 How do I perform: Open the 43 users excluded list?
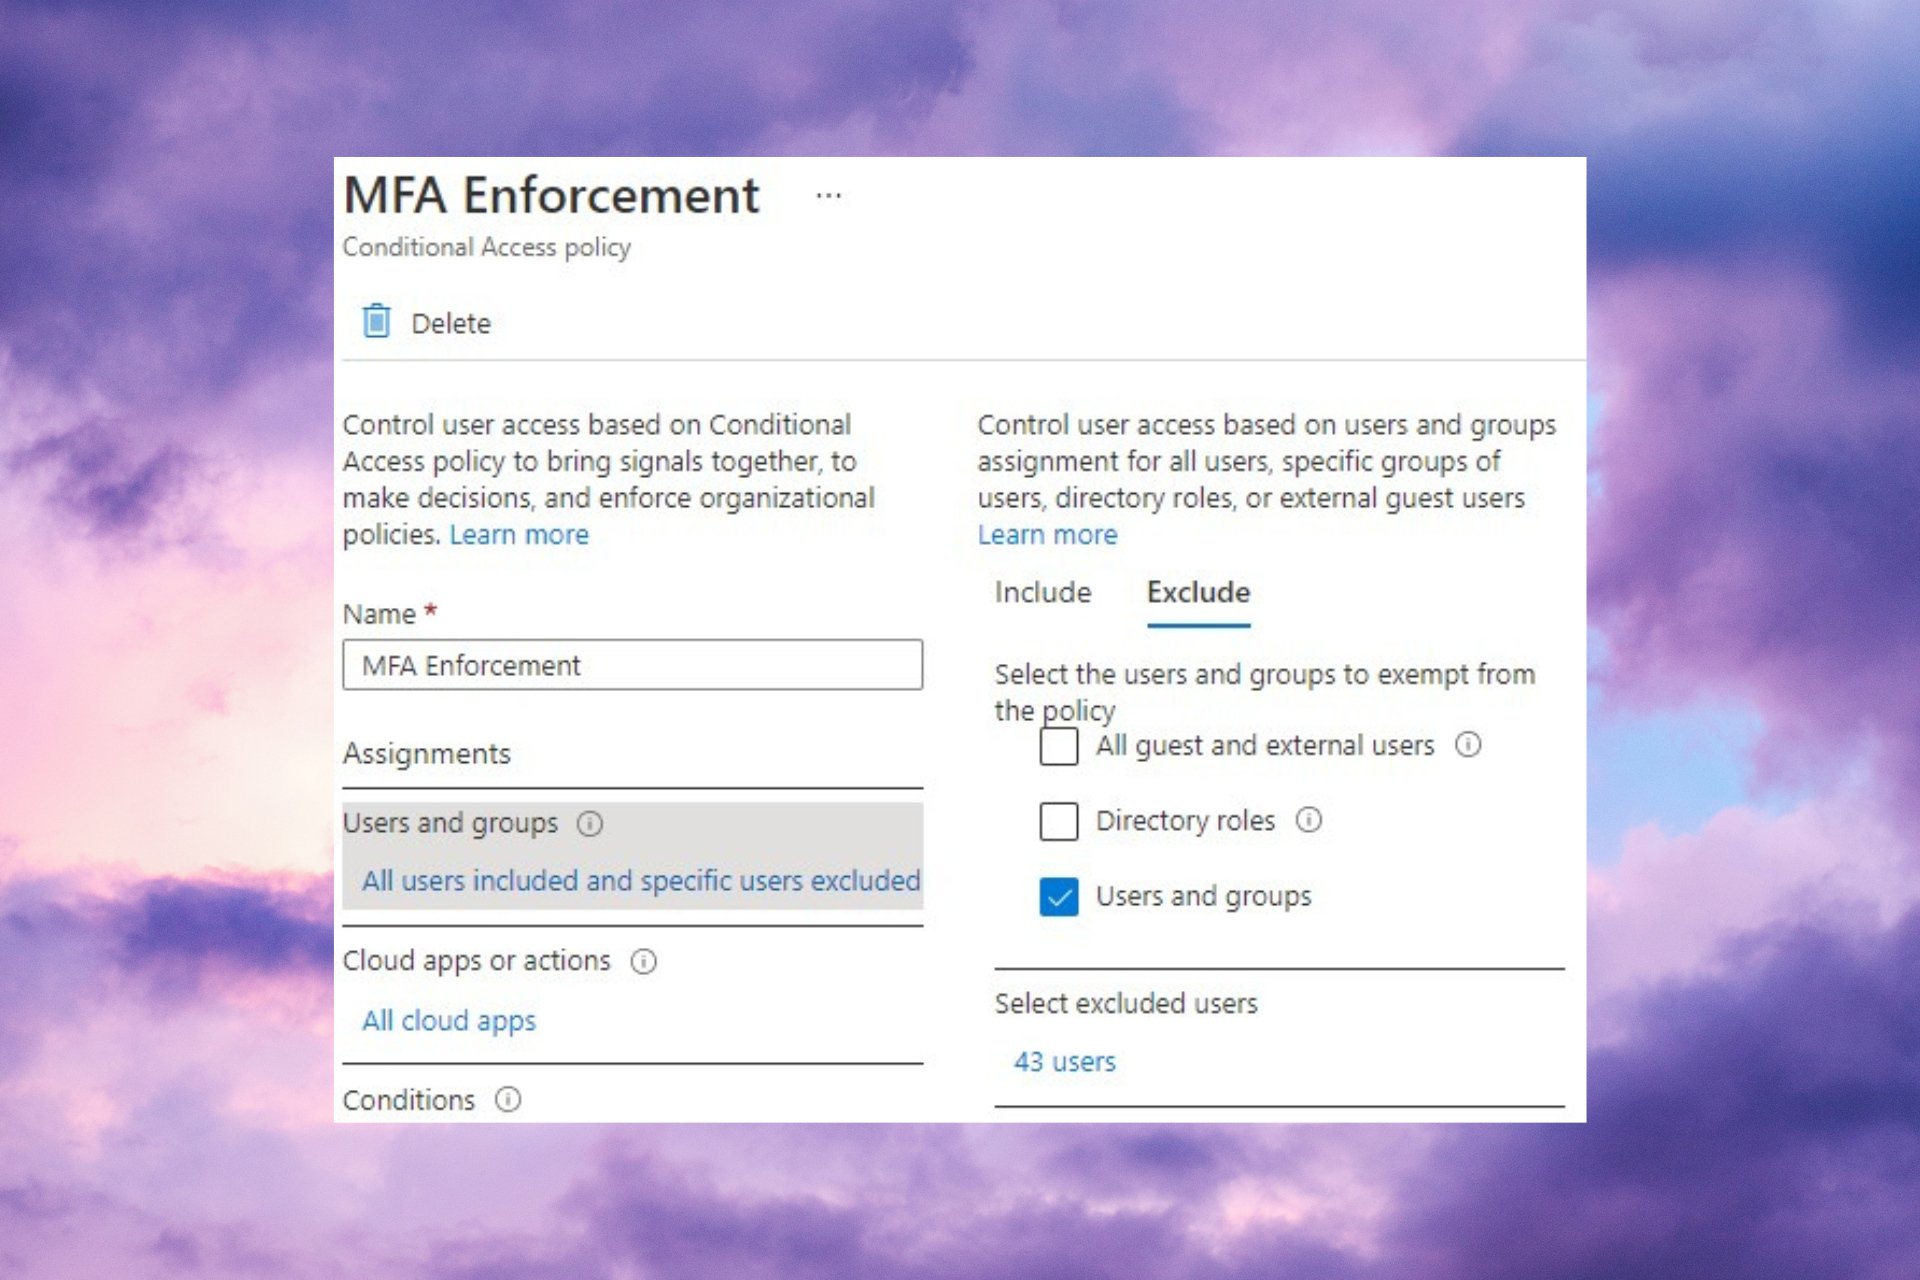click(x=1065, y=1062)
